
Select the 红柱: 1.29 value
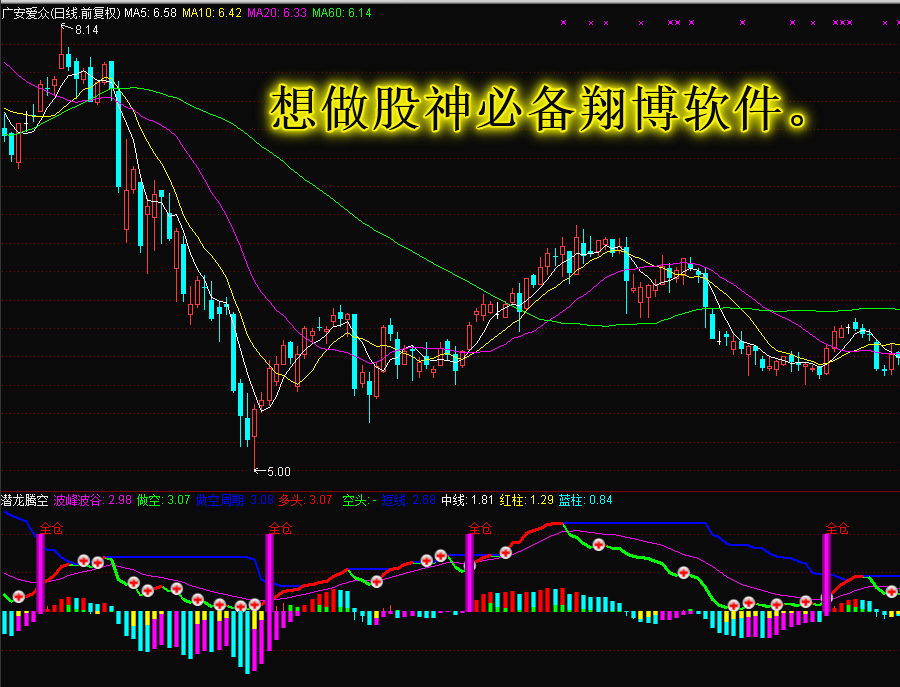pos(526,500)
